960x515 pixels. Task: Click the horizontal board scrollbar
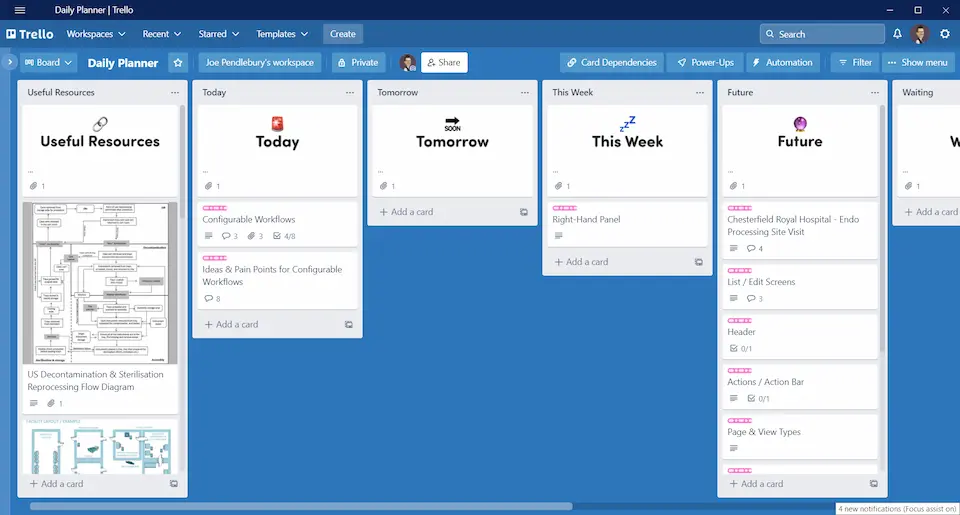(301, 506)
